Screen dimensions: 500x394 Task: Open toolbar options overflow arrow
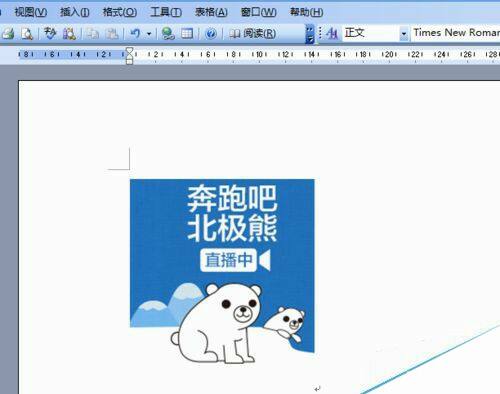pyautogui.click(x=310, y=34)
